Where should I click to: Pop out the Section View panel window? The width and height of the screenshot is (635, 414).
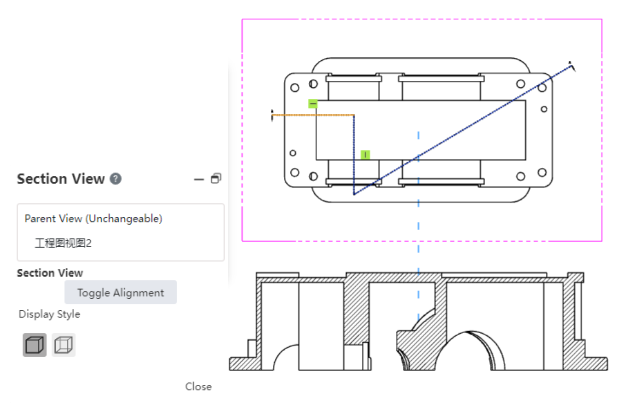215,179
